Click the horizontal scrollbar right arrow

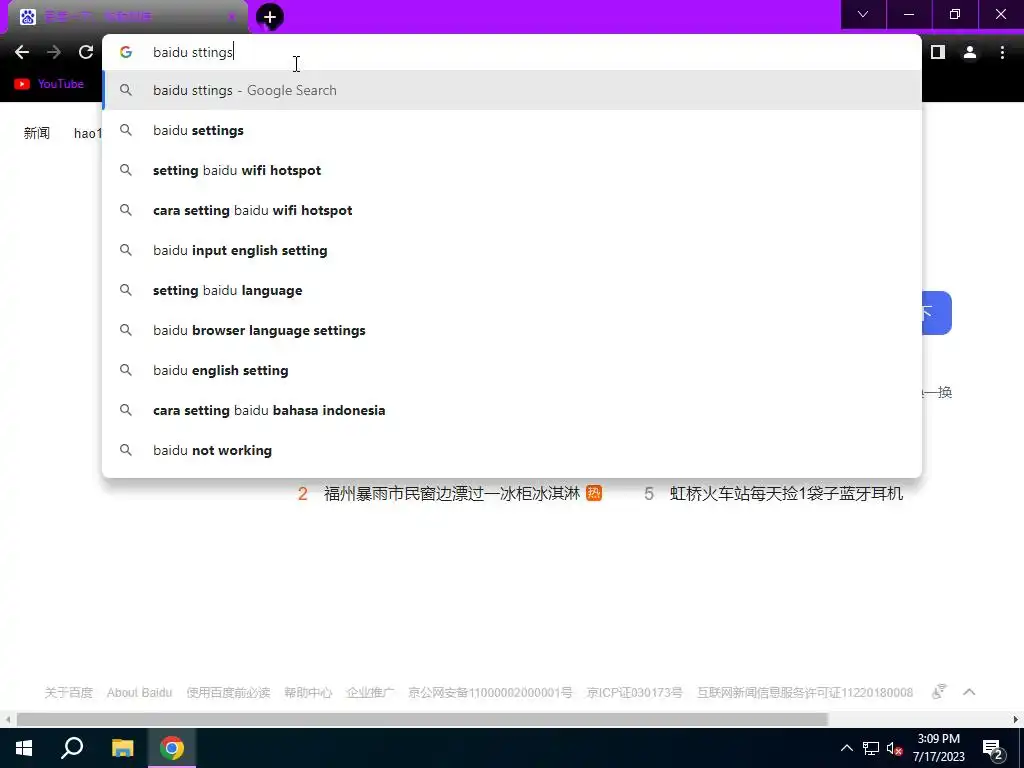(x=1016, y=720)
